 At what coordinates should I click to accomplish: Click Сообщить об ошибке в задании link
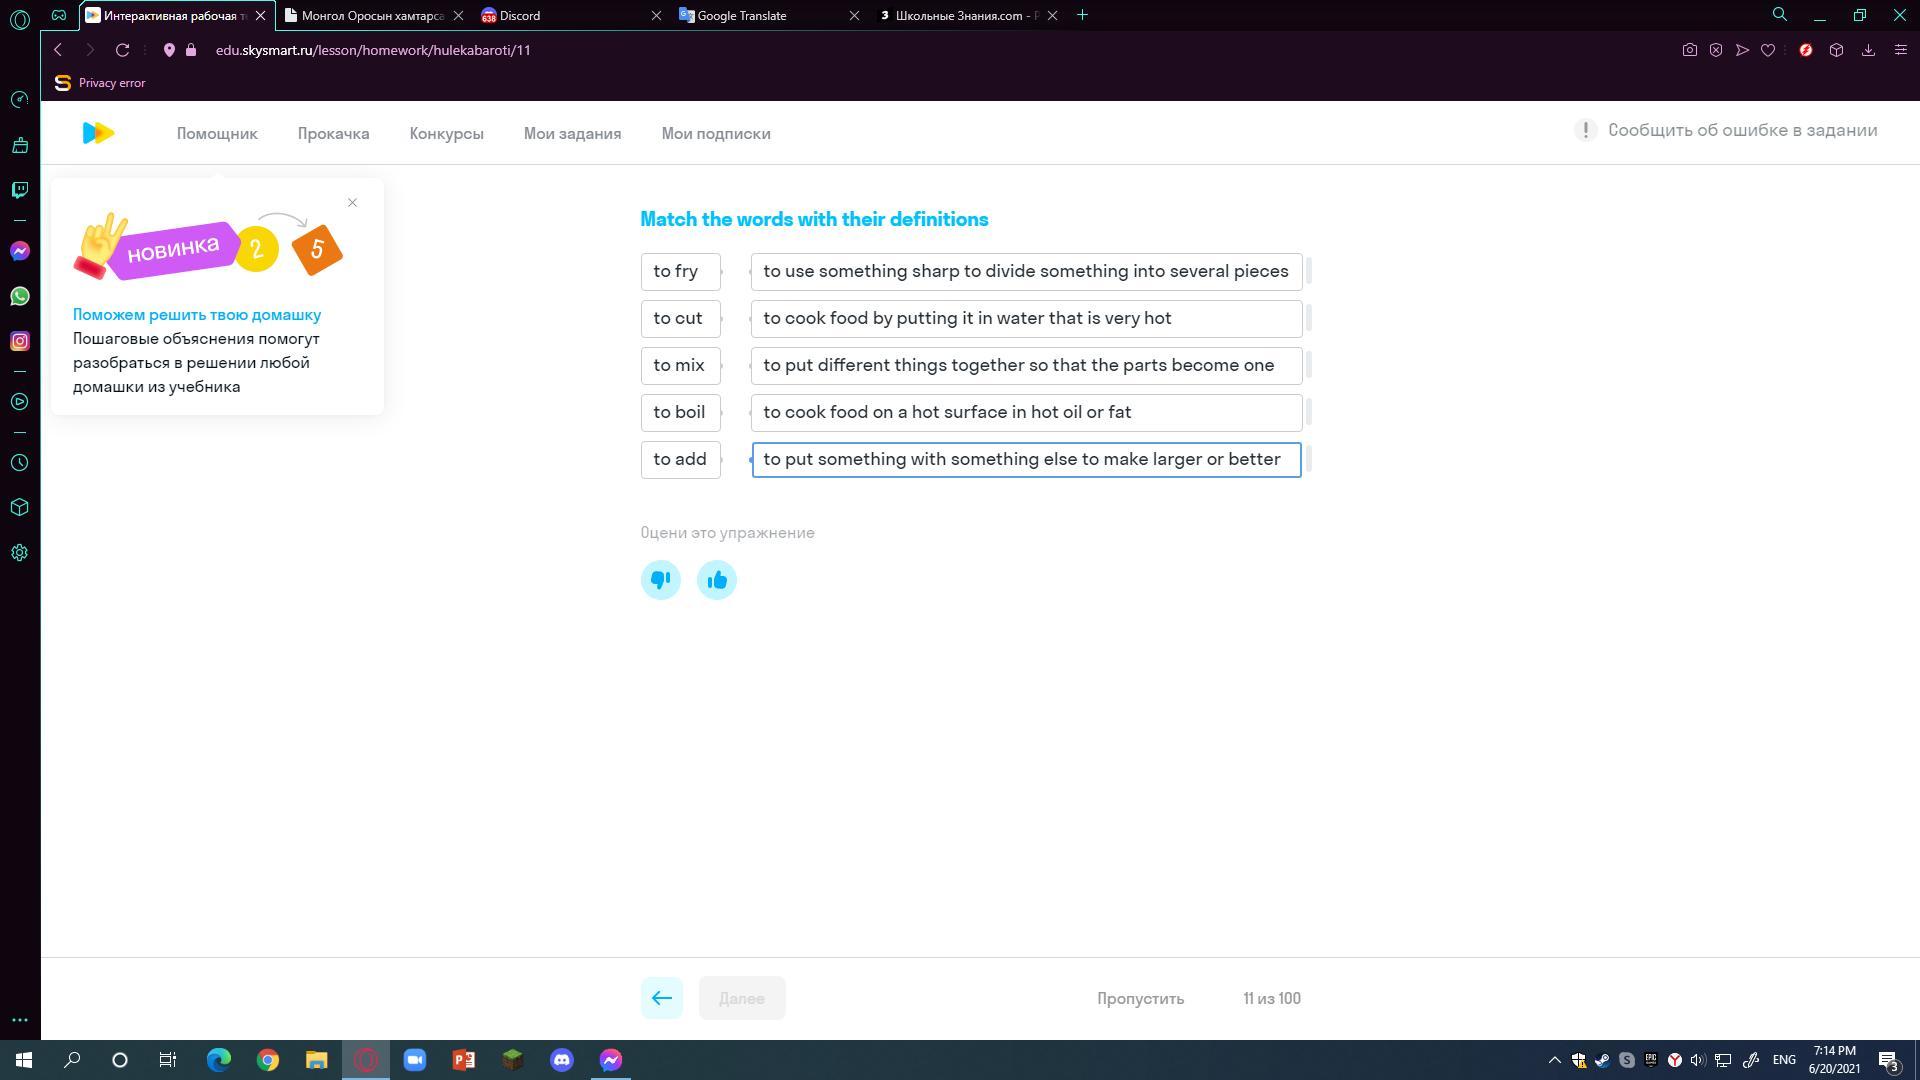pos(1741,131)
